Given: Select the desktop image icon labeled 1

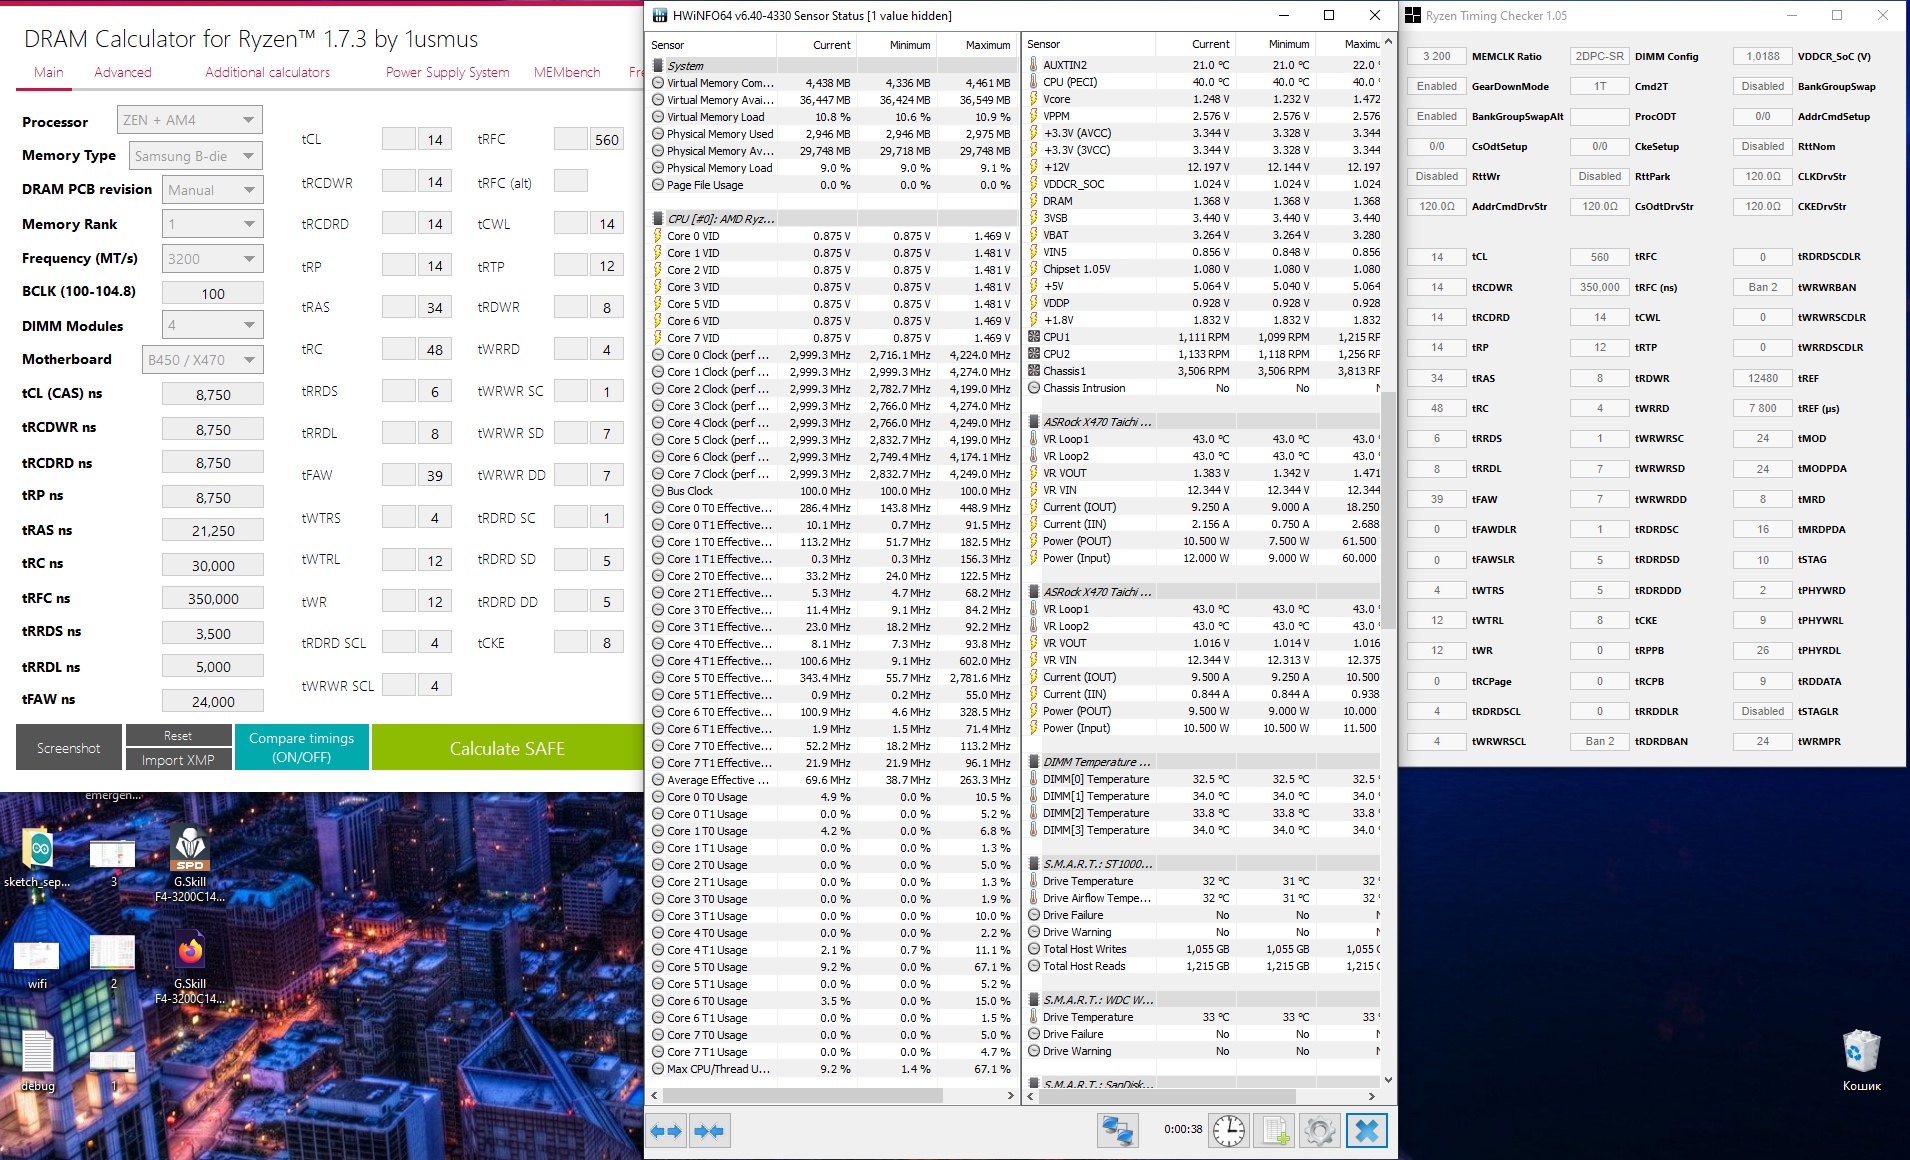Looking at the screenshot, I should 113,1070.
